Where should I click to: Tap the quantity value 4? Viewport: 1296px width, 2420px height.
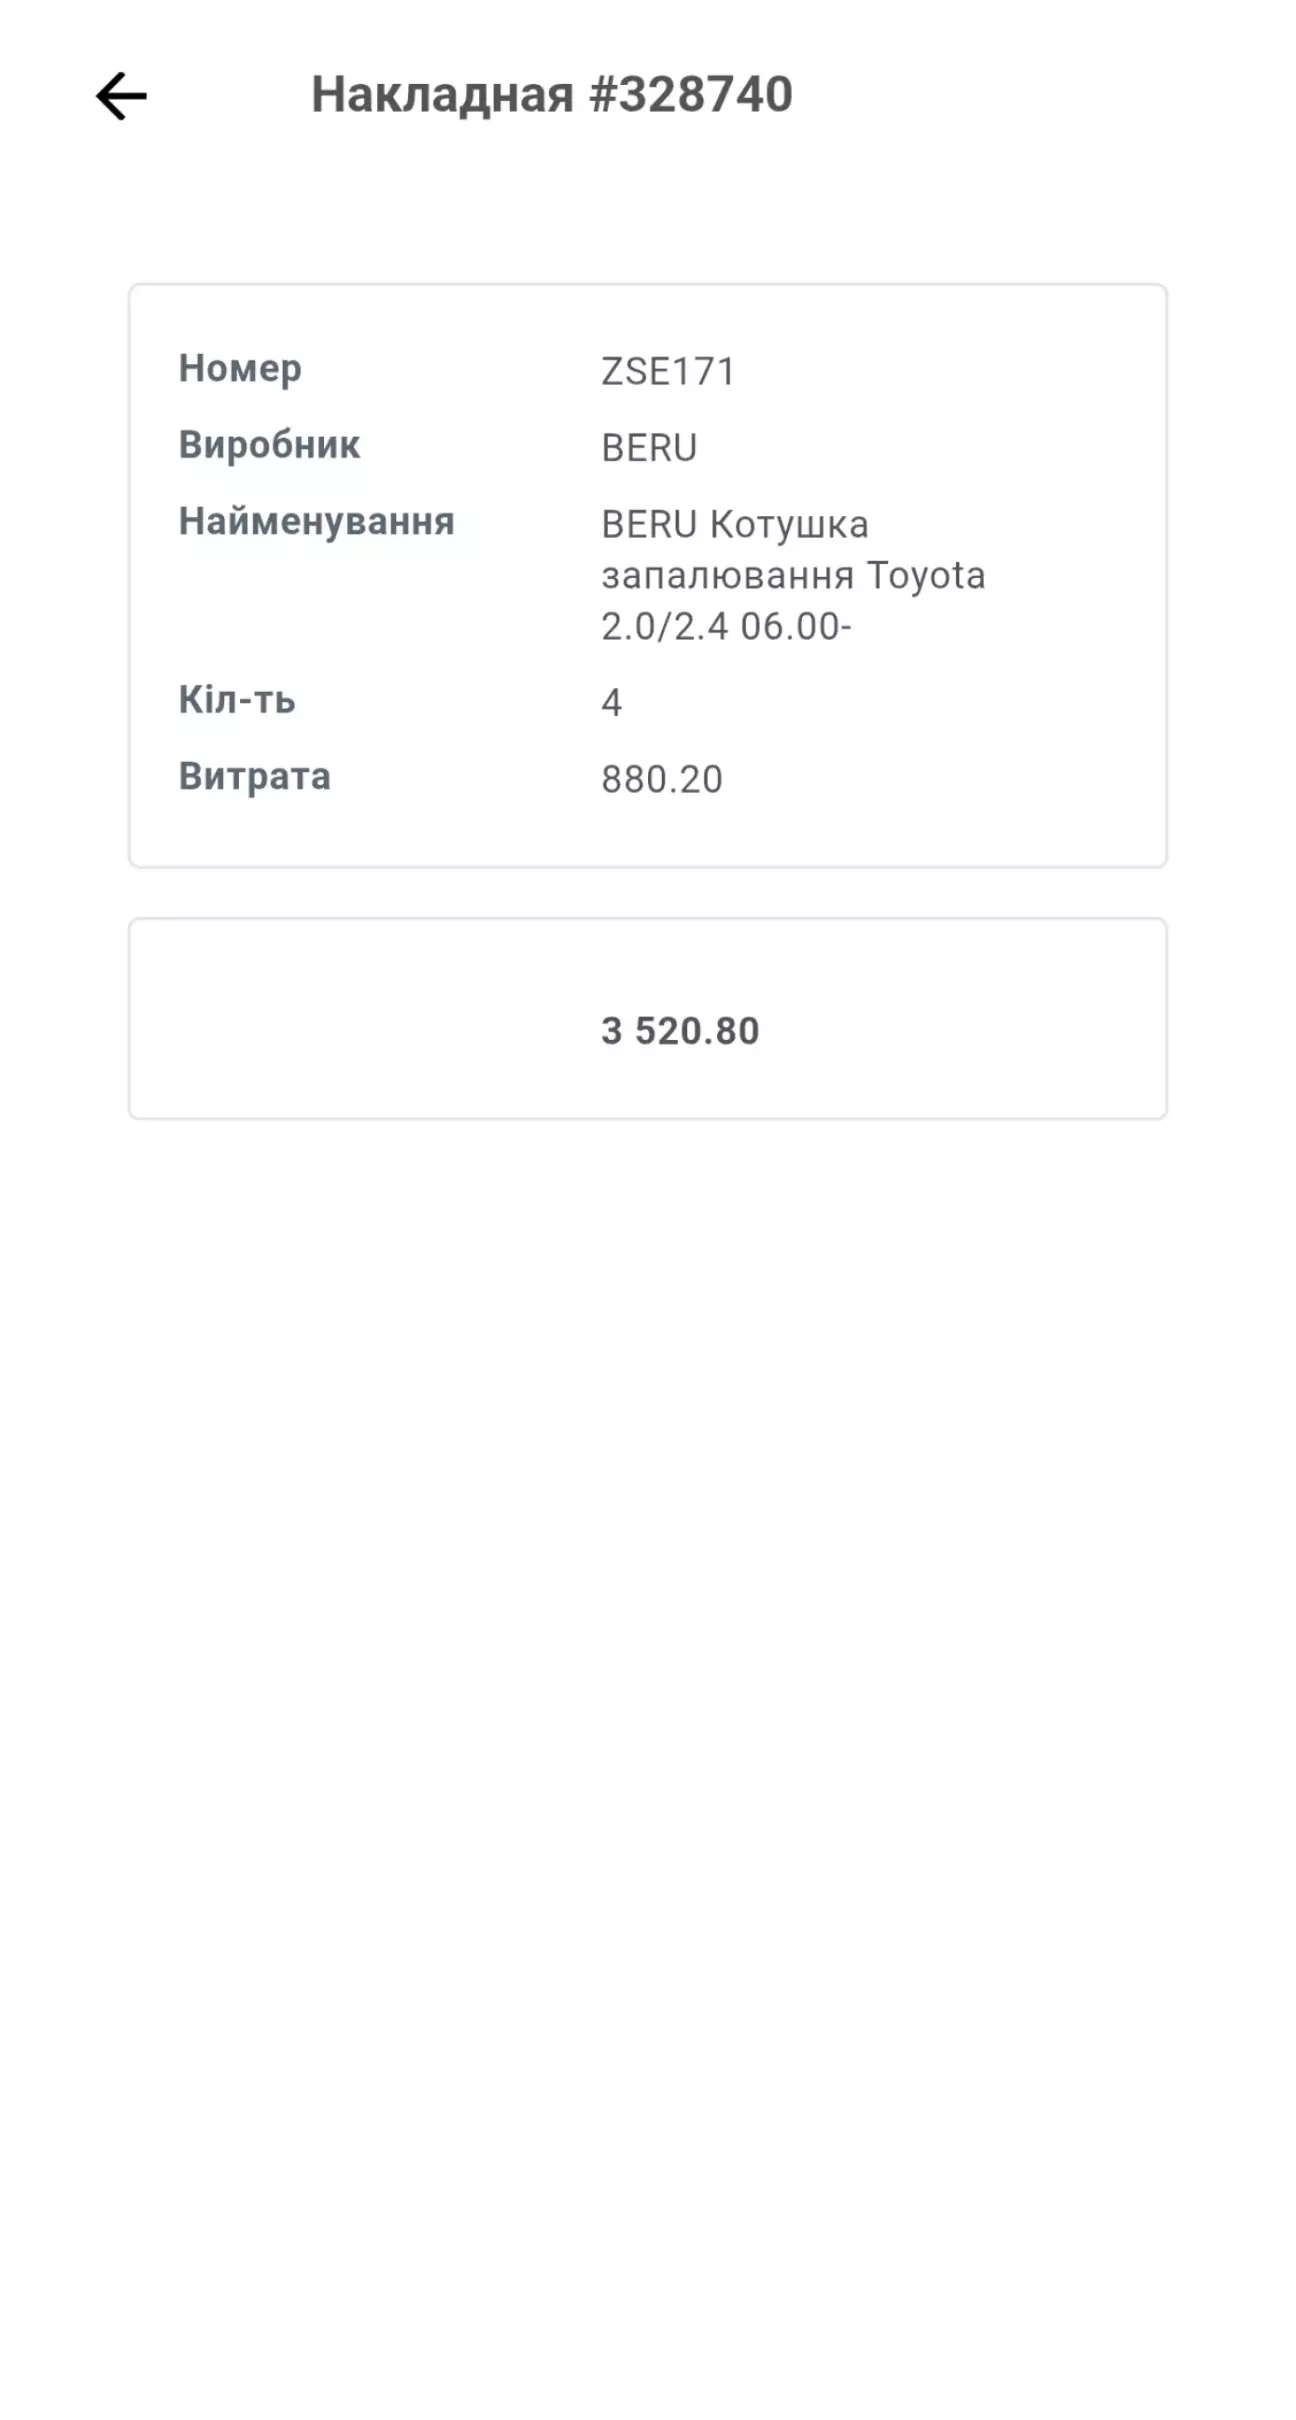pos(612,703)
